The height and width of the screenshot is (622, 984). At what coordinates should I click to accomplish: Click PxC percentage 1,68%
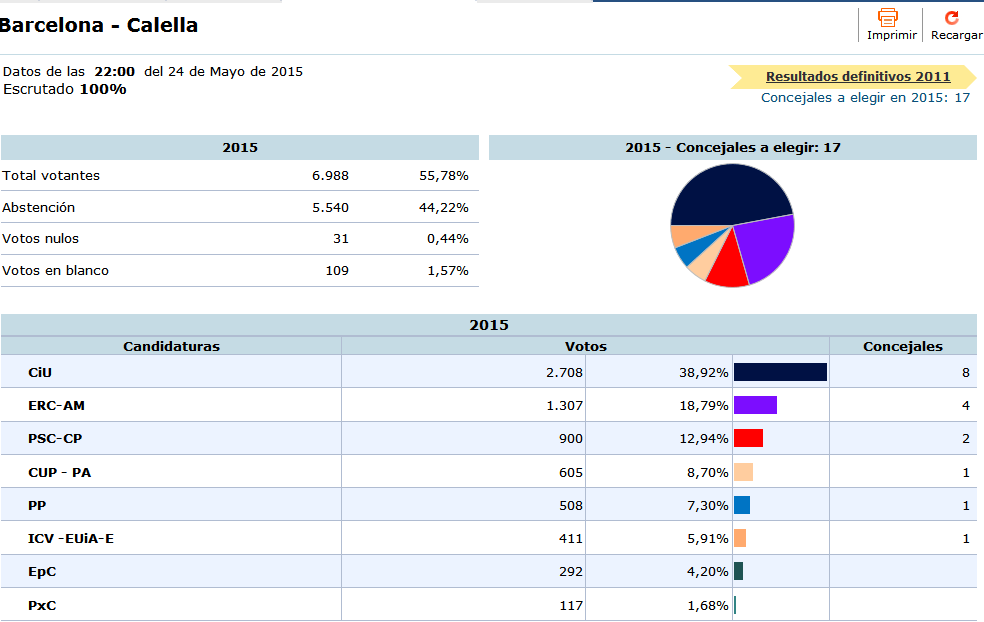point(707,606)
